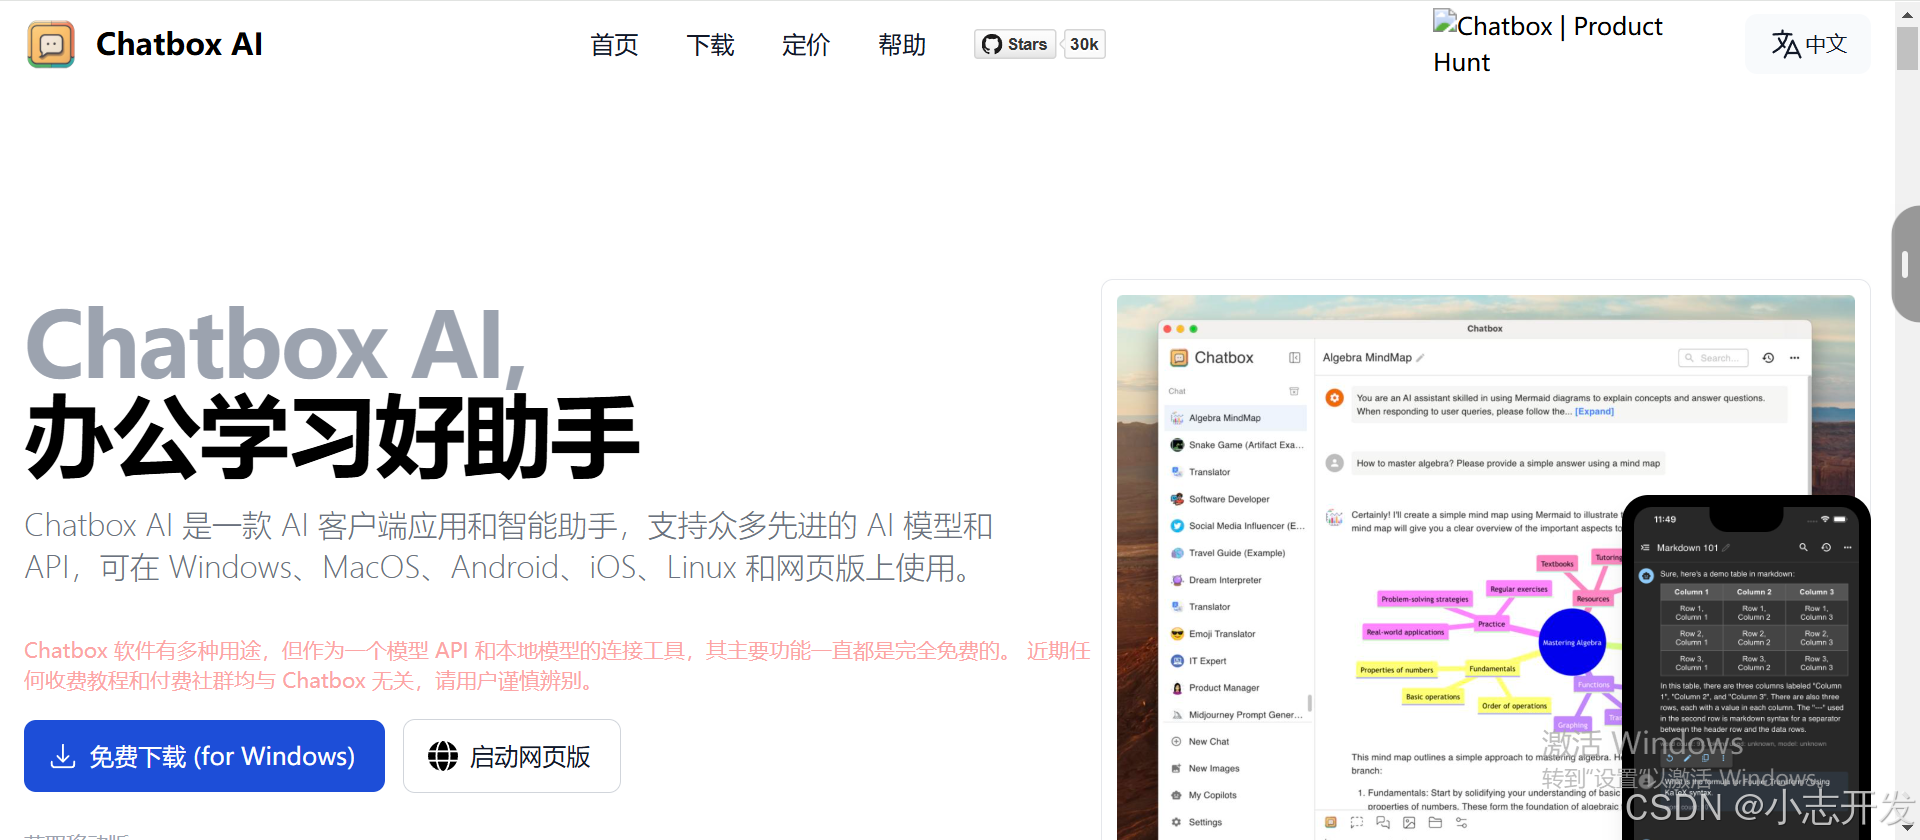Image resolution: width=1920 pixels, height=840 pixels.
Task: Click the scrollbar down arrow
Action: tap(1907, 829)
